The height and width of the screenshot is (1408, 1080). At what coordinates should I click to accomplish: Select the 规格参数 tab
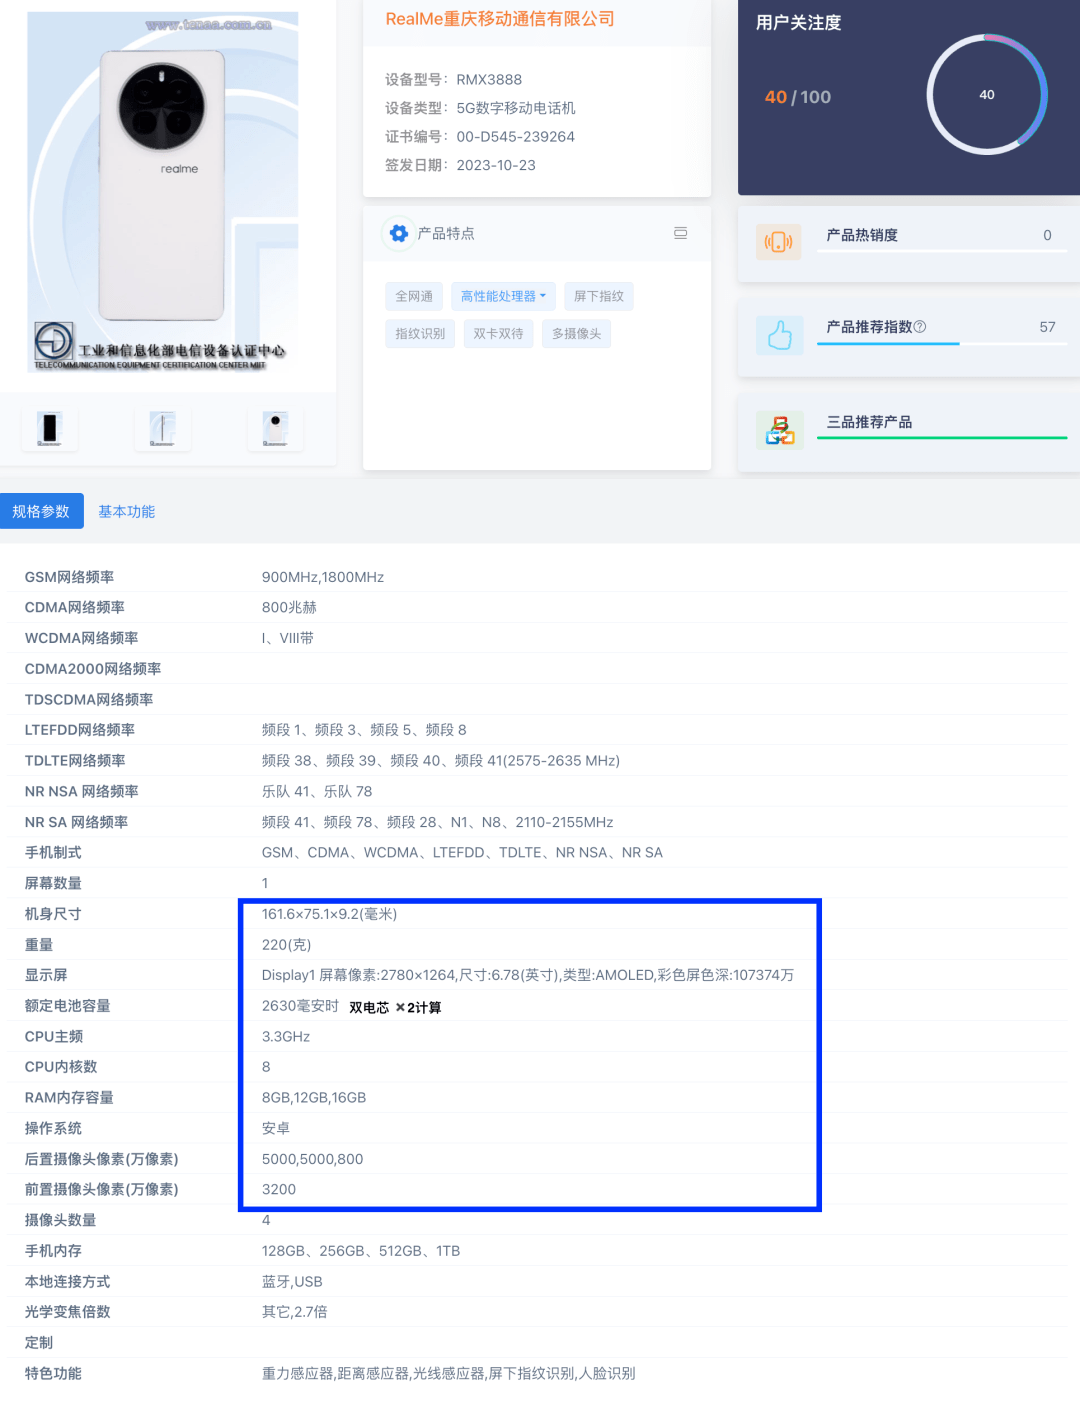point(41,511)
